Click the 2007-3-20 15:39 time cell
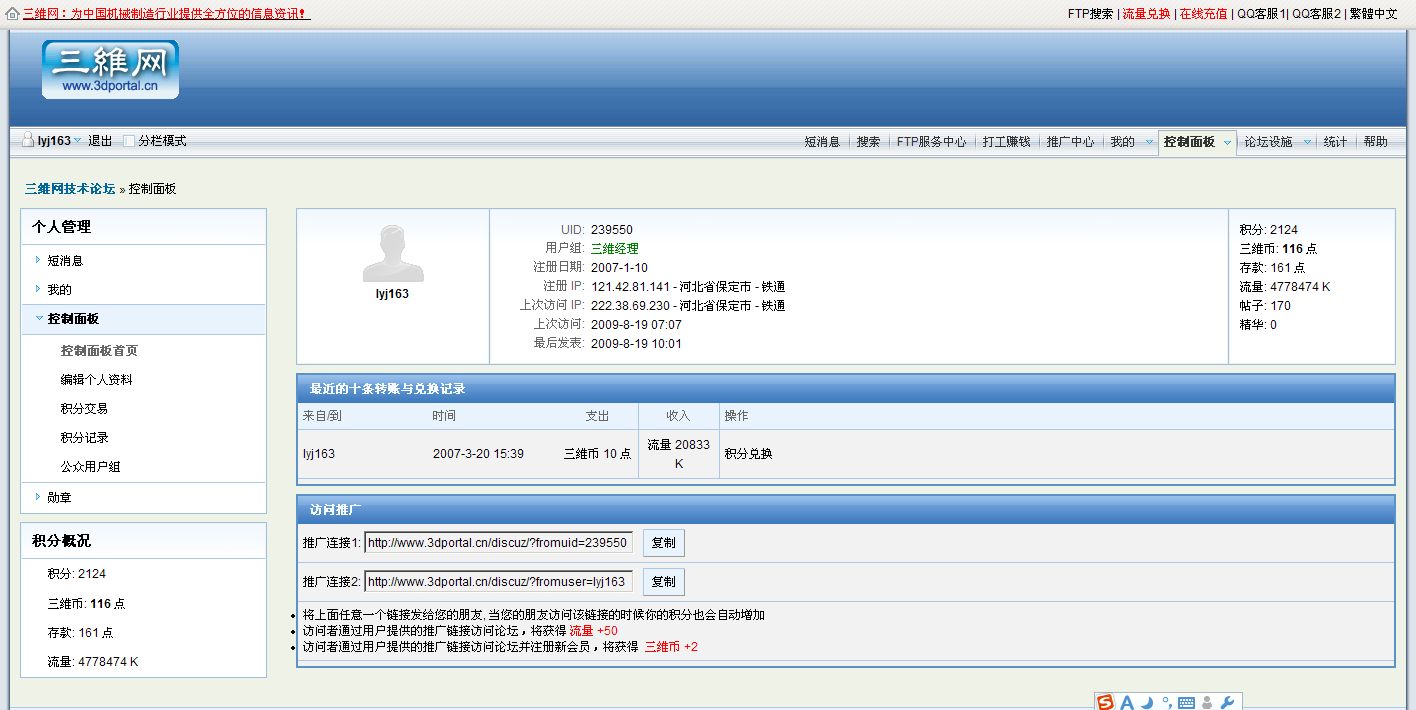The image size is (1416, 710). click(478, 454)
